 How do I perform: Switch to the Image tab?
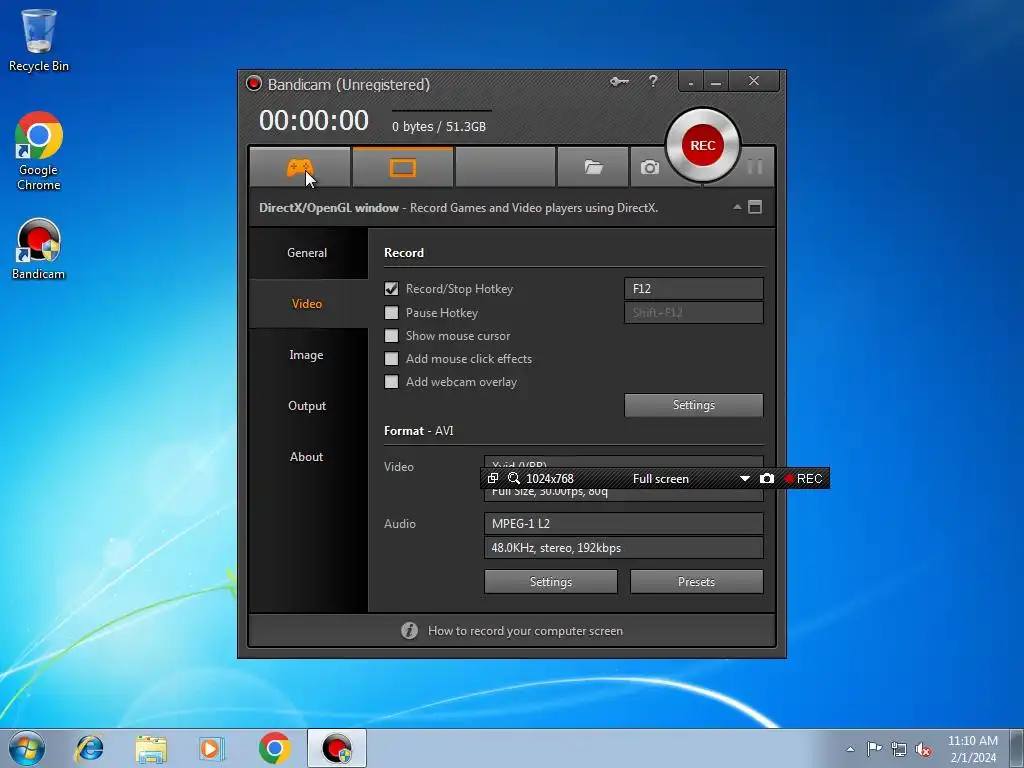(x=307, y=355)
